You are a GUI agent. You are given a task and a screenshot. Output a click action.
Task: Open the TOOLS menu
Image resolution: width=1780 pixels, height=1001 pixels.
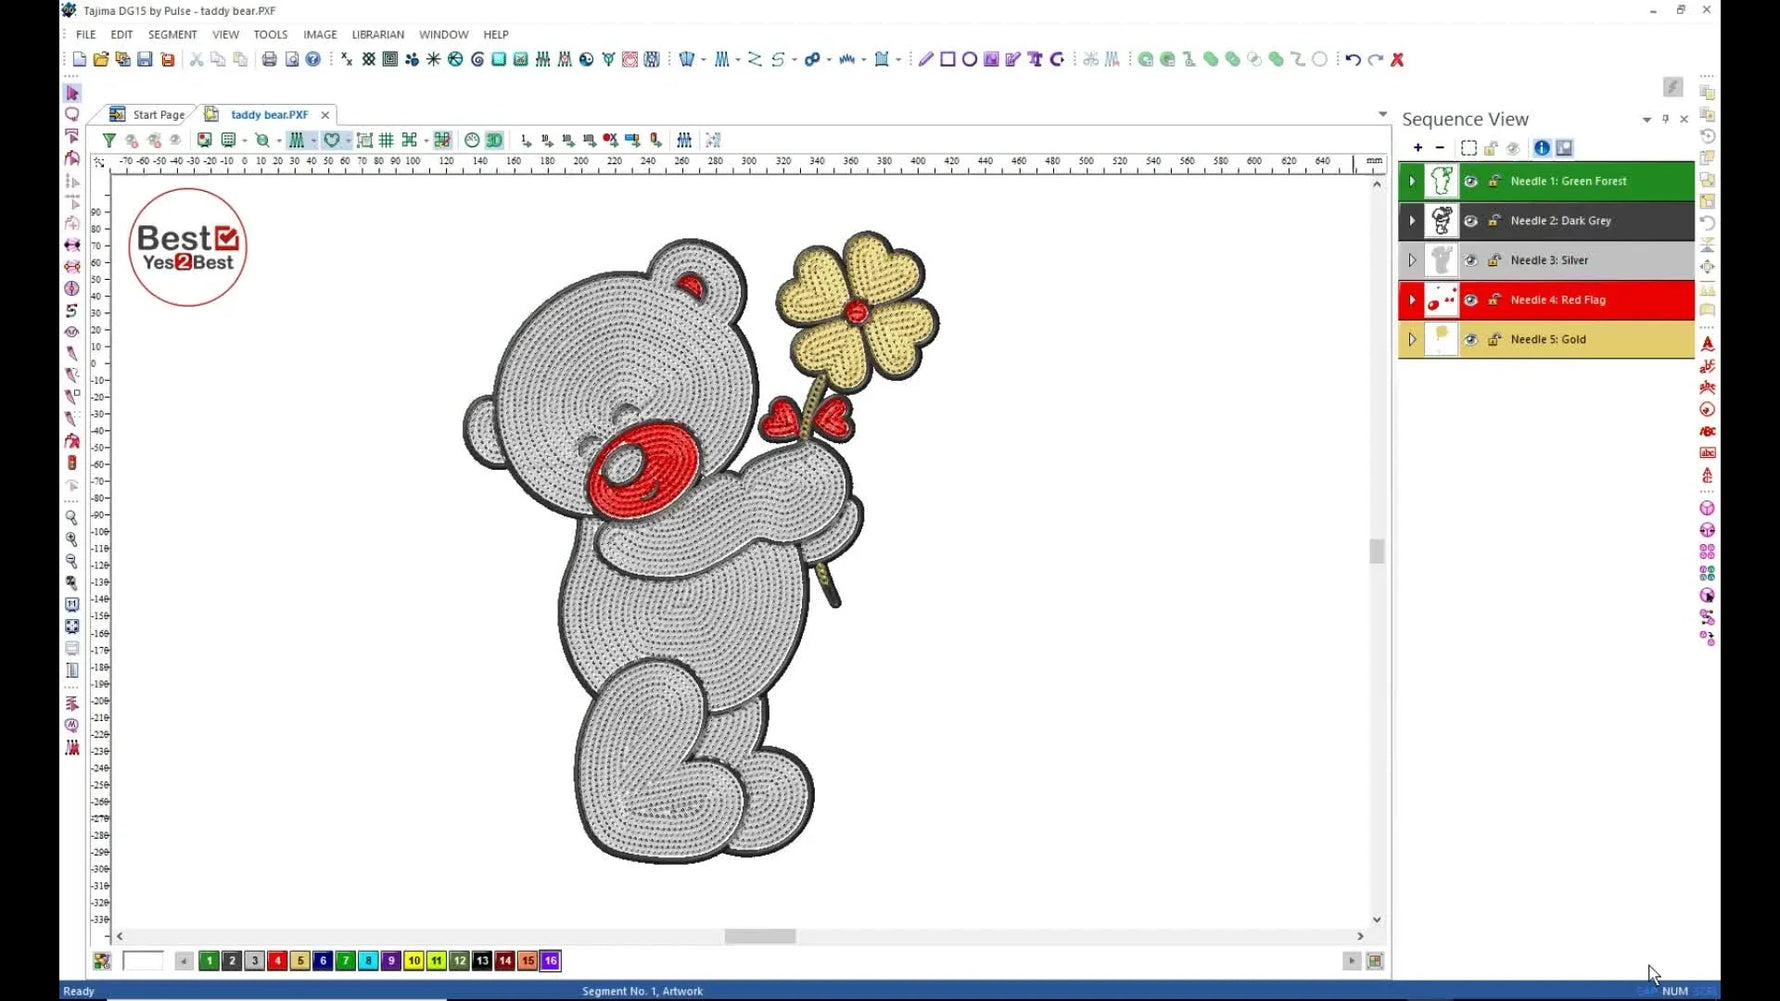[x=270, y=34]
